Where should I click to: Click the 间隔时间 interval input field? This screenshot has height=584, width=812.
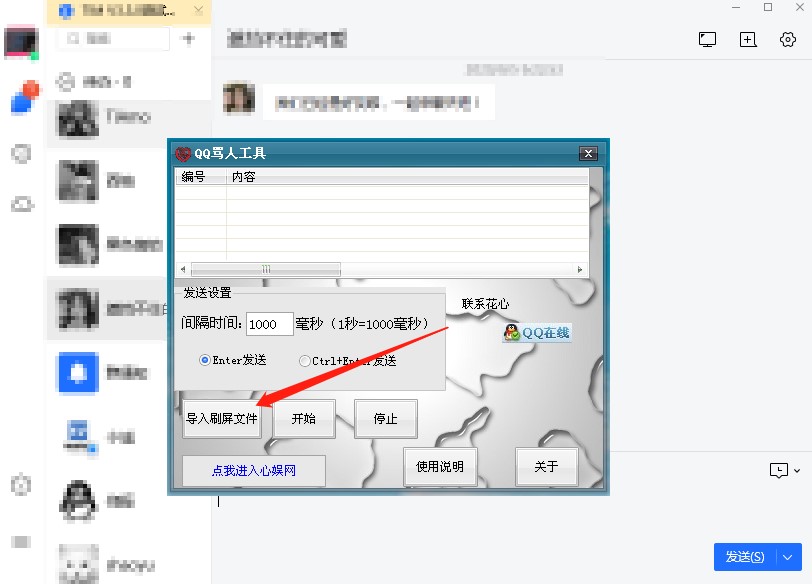point(269,323)
